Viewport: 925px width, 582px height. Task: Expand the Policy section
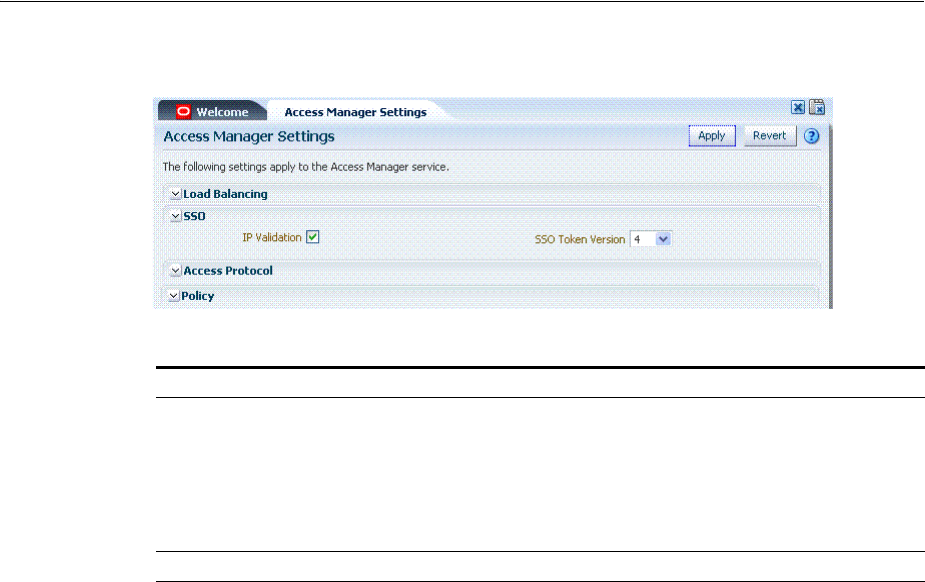tap(173, 296)
